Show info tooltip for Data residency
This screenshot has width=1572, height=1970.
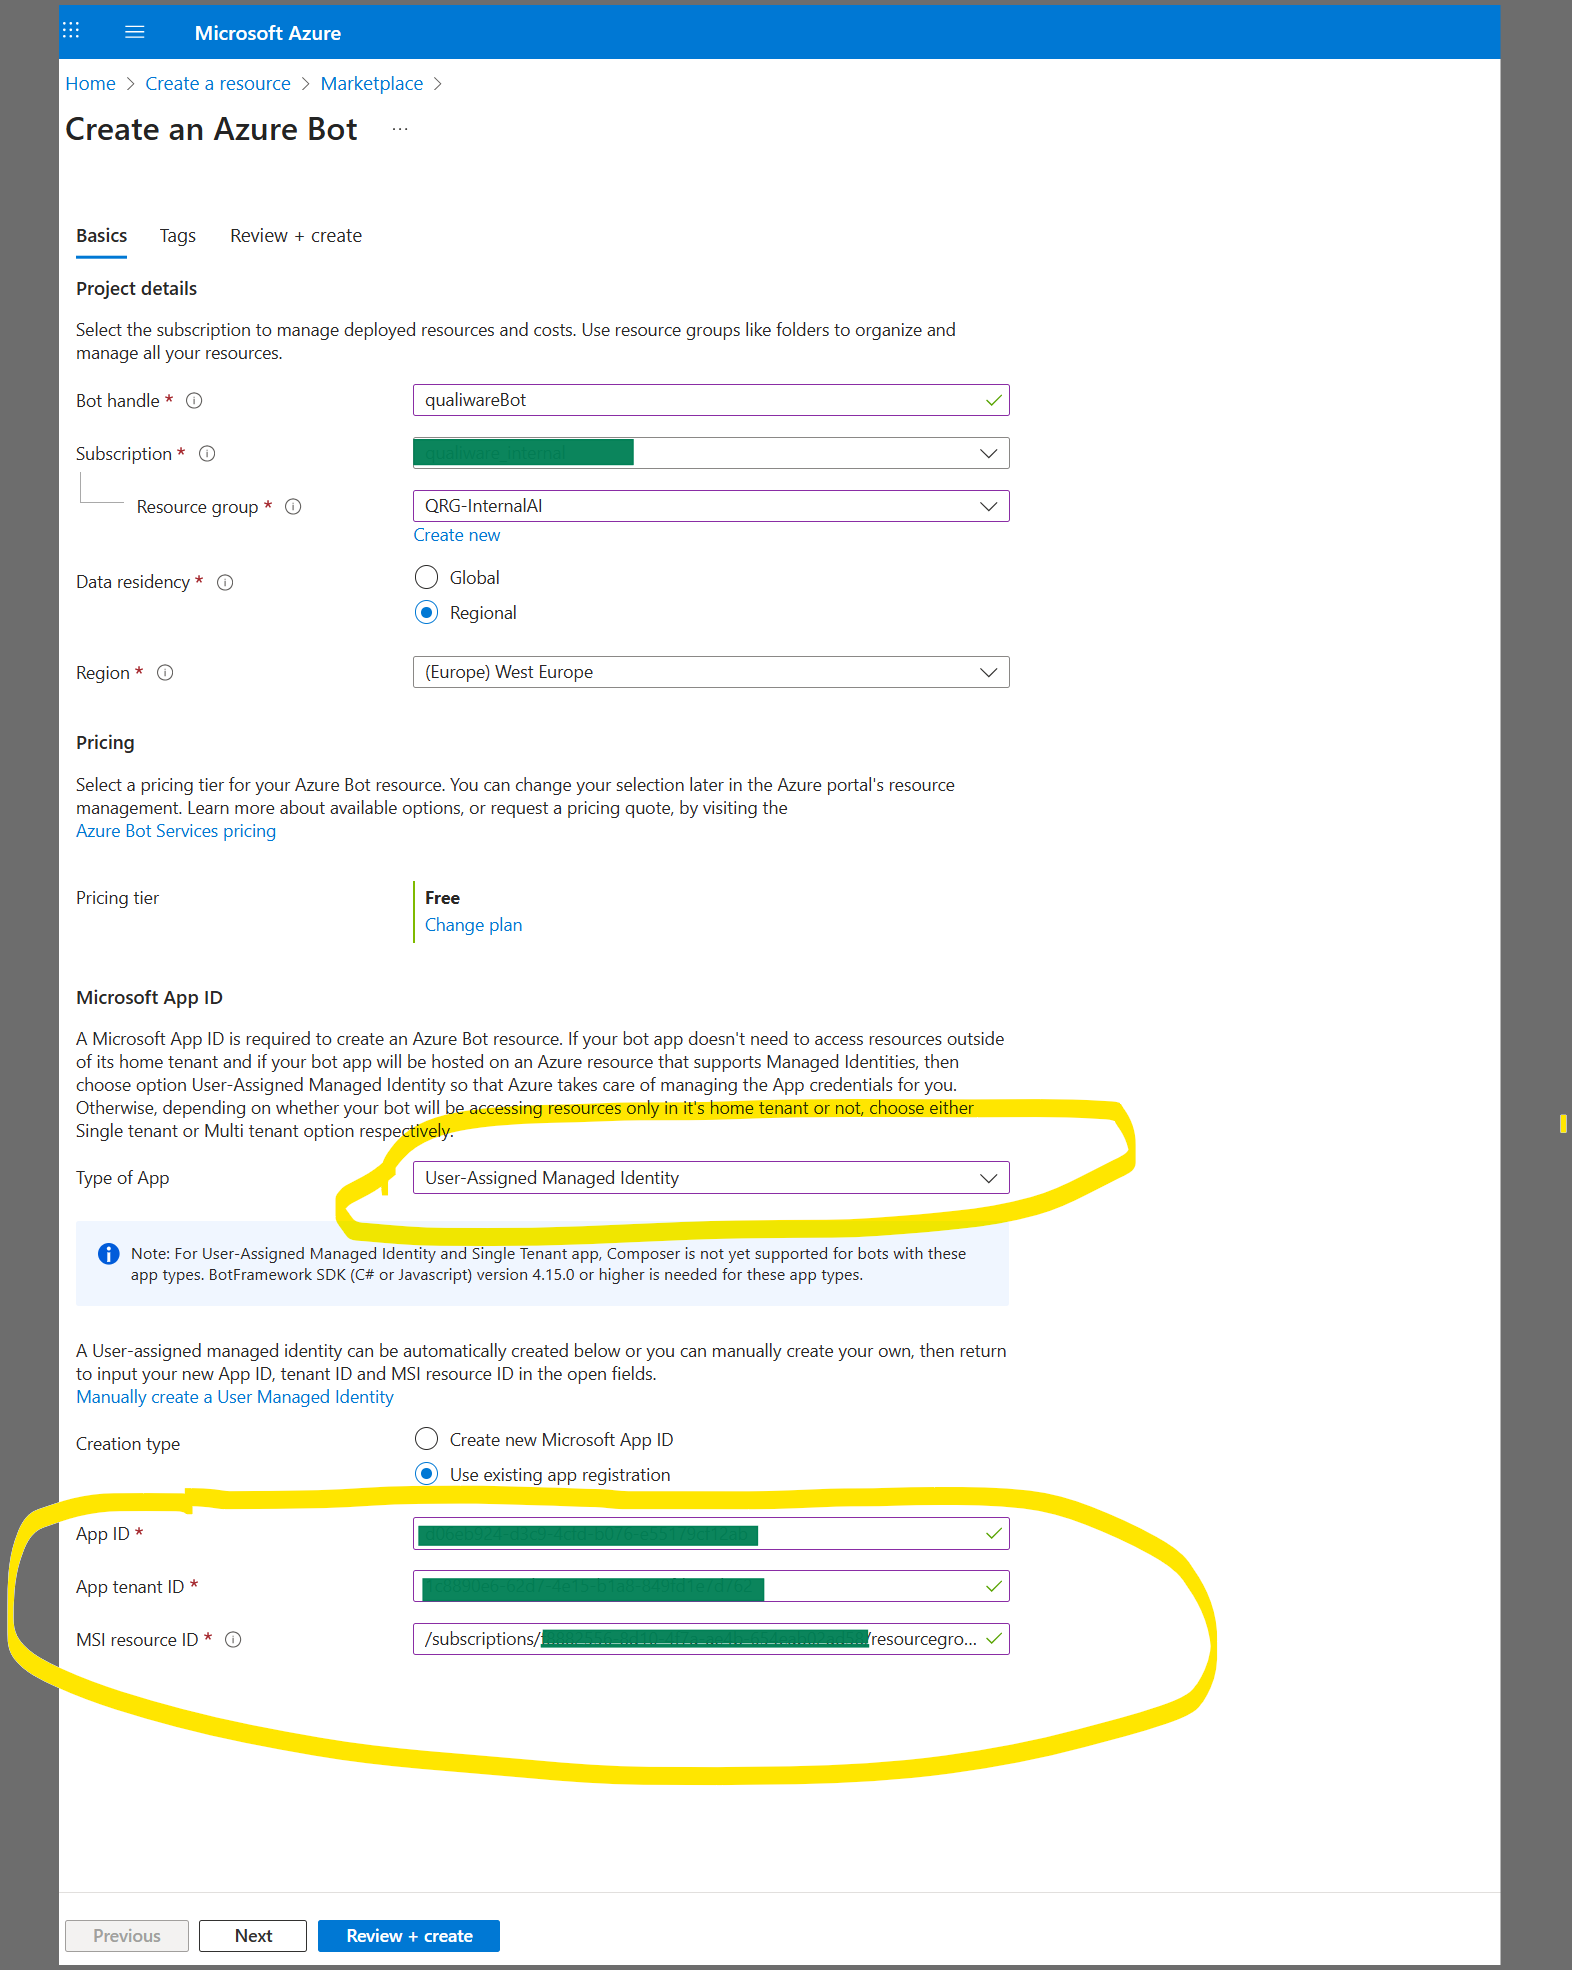[225, 583]
